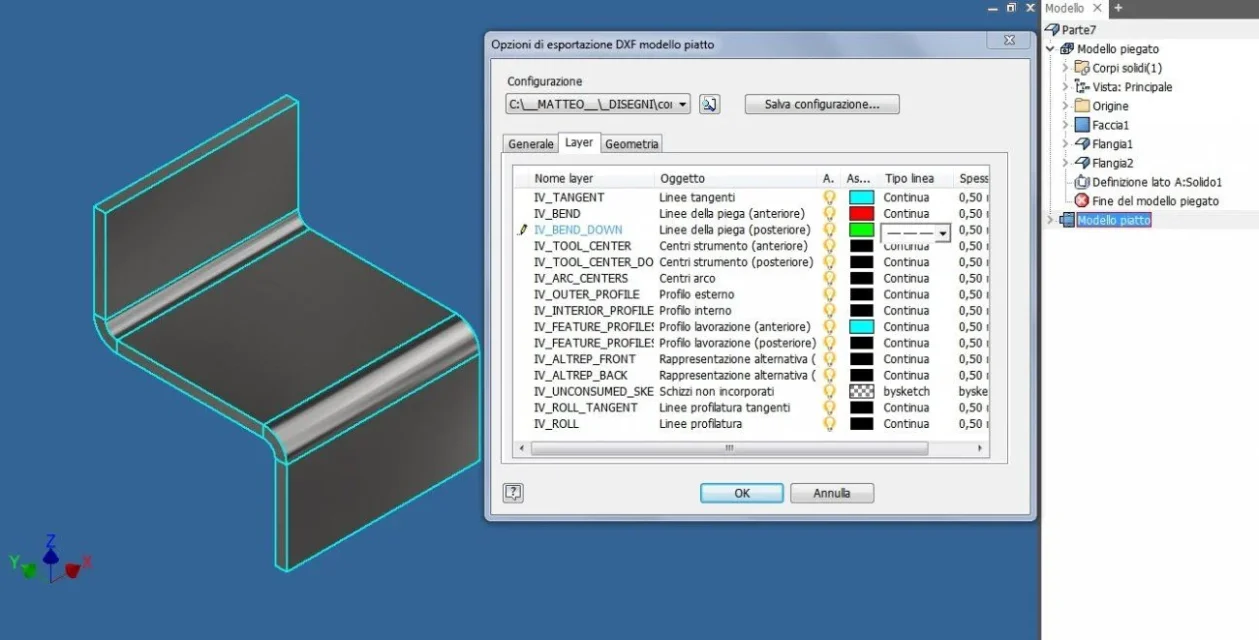
Task: Expand the Modello piatto node
Action: (x=1050, y=220)
